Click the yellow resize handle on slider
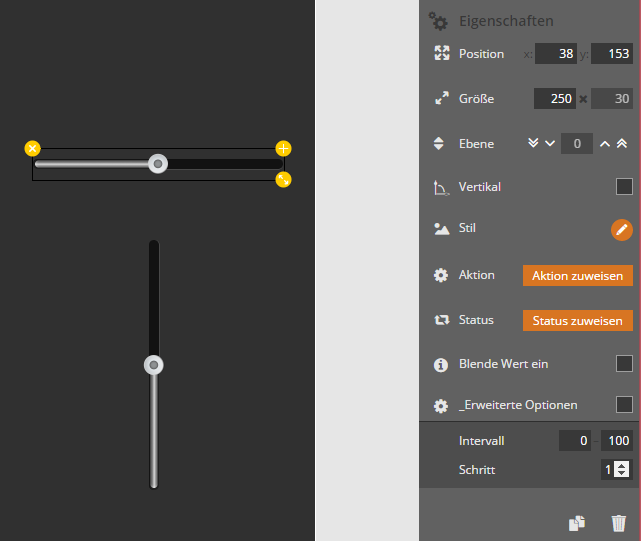Viewport: 641px width, 541px height. [x=283, y=180]
